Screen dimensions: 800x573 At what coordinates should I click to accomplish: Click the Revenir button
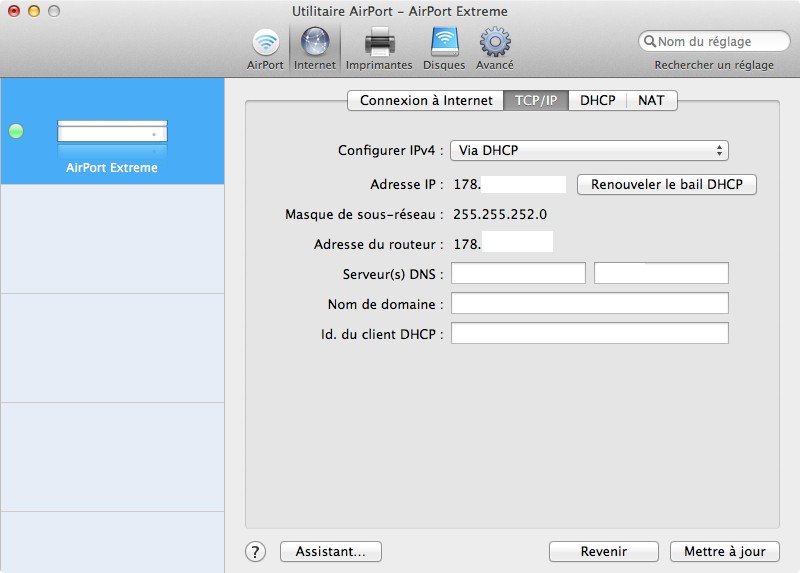604,551
